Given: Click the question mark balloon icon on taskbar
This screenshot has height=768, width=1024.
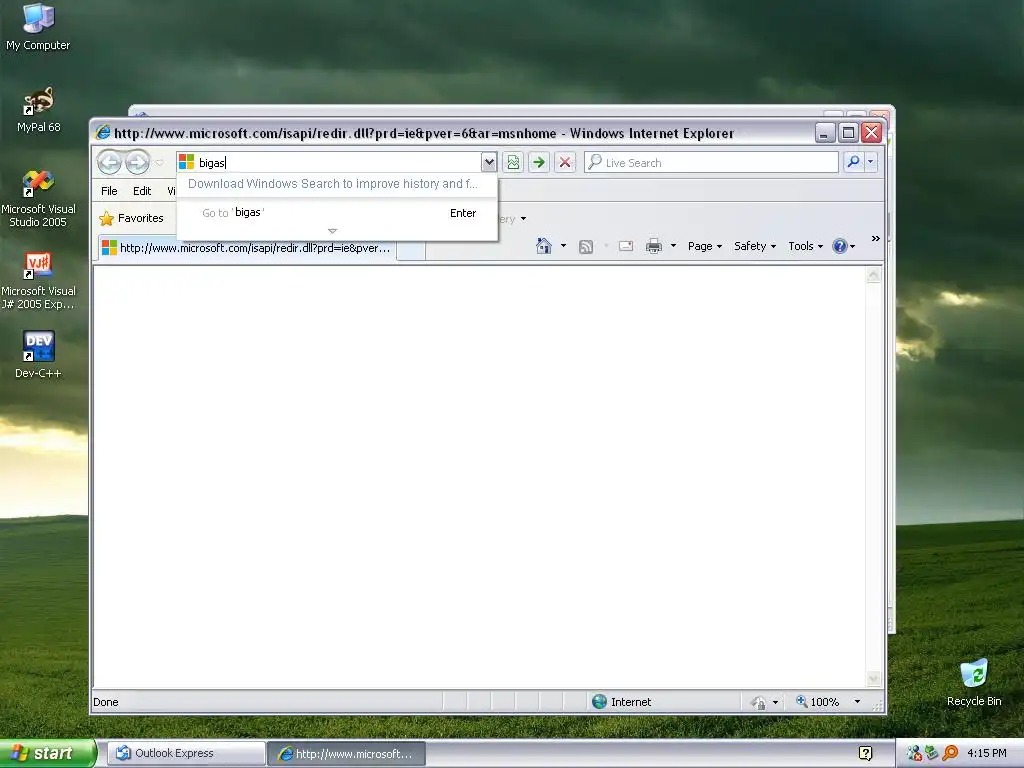Looking at the screenshot, I should coord(866,754).
